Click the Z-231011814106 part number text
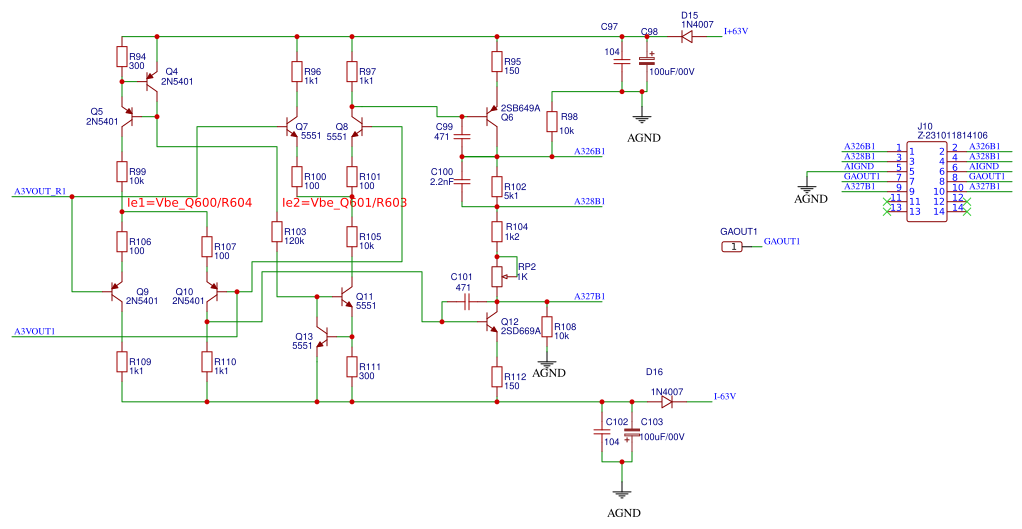This screenshot has height=529, width=1022. coord(952,136)
